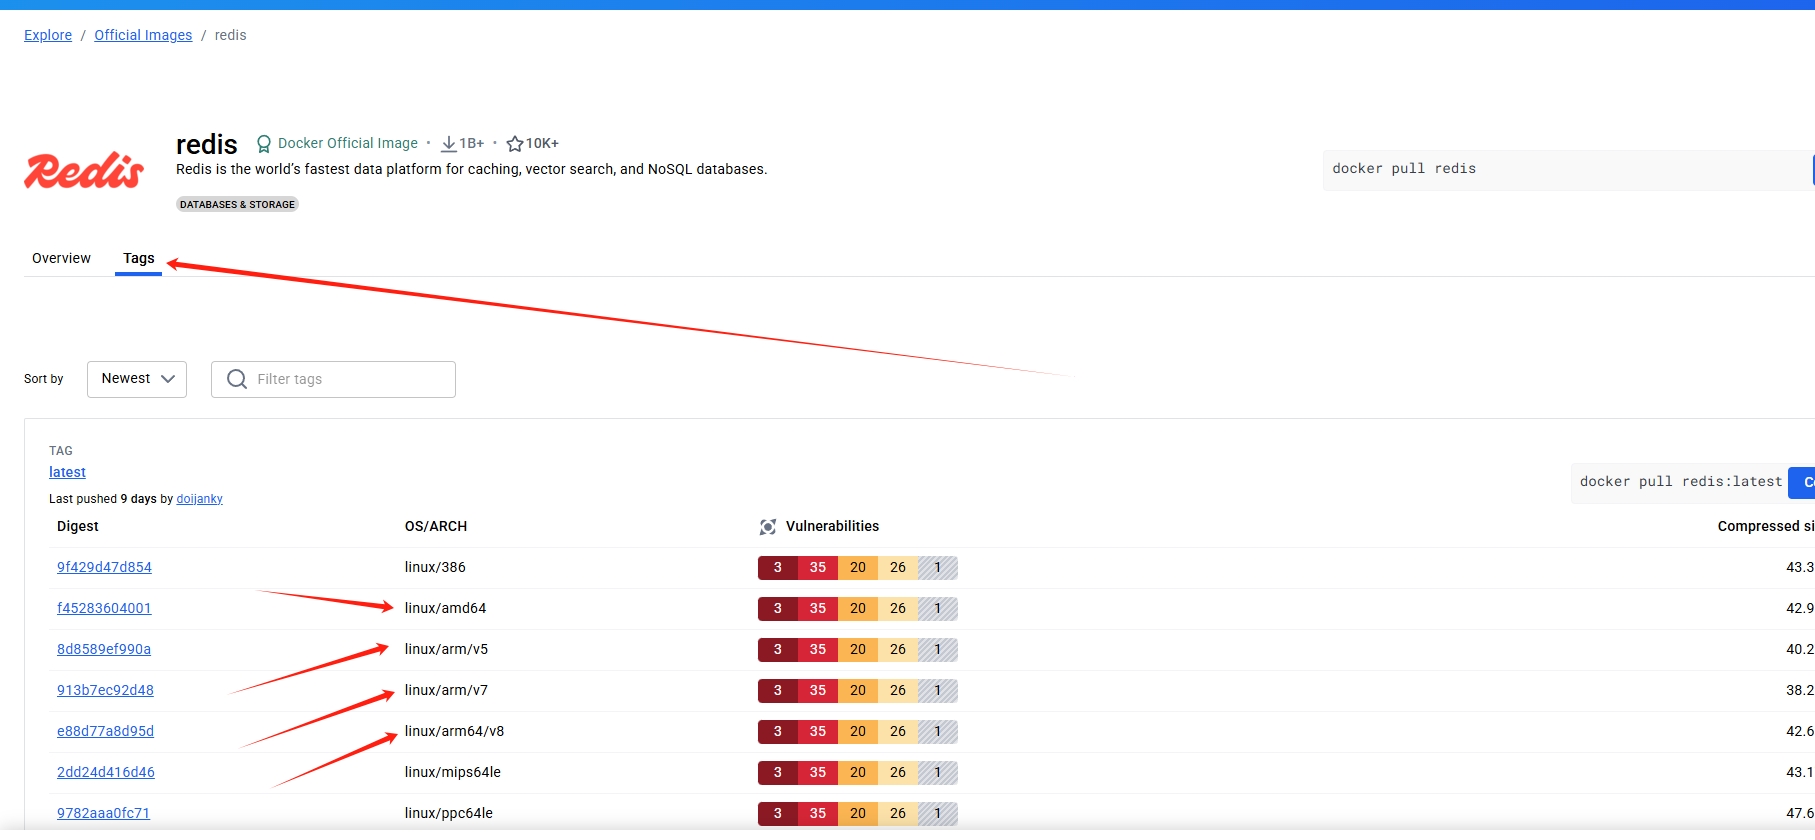Click the linux/ppc64le architecture text
The width and height of the screenshot is (1815, 840).
click(x=449, y=813)
